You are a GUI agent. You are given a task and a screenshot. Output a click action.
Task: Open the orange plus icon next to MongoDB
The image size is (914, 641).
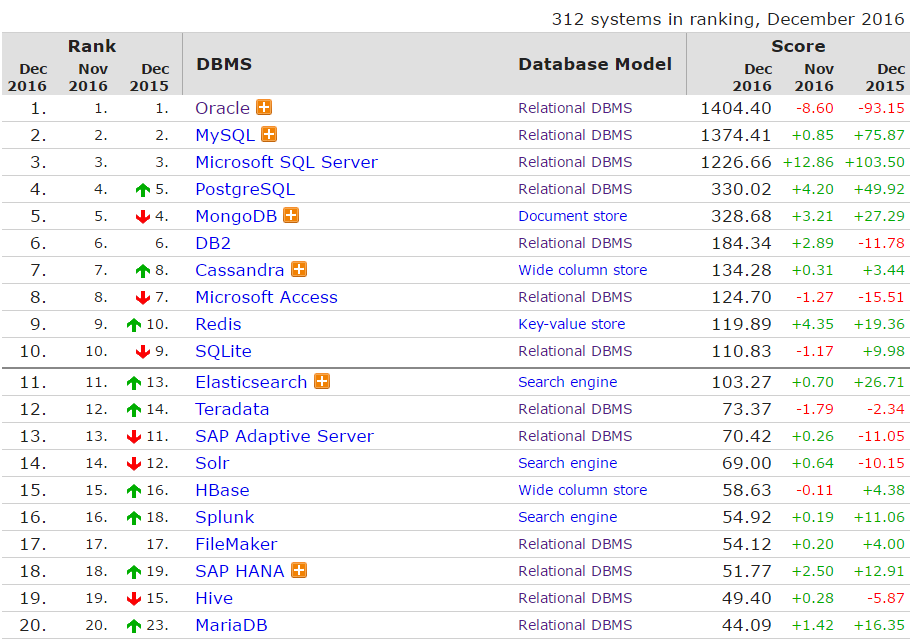point(291,215)
